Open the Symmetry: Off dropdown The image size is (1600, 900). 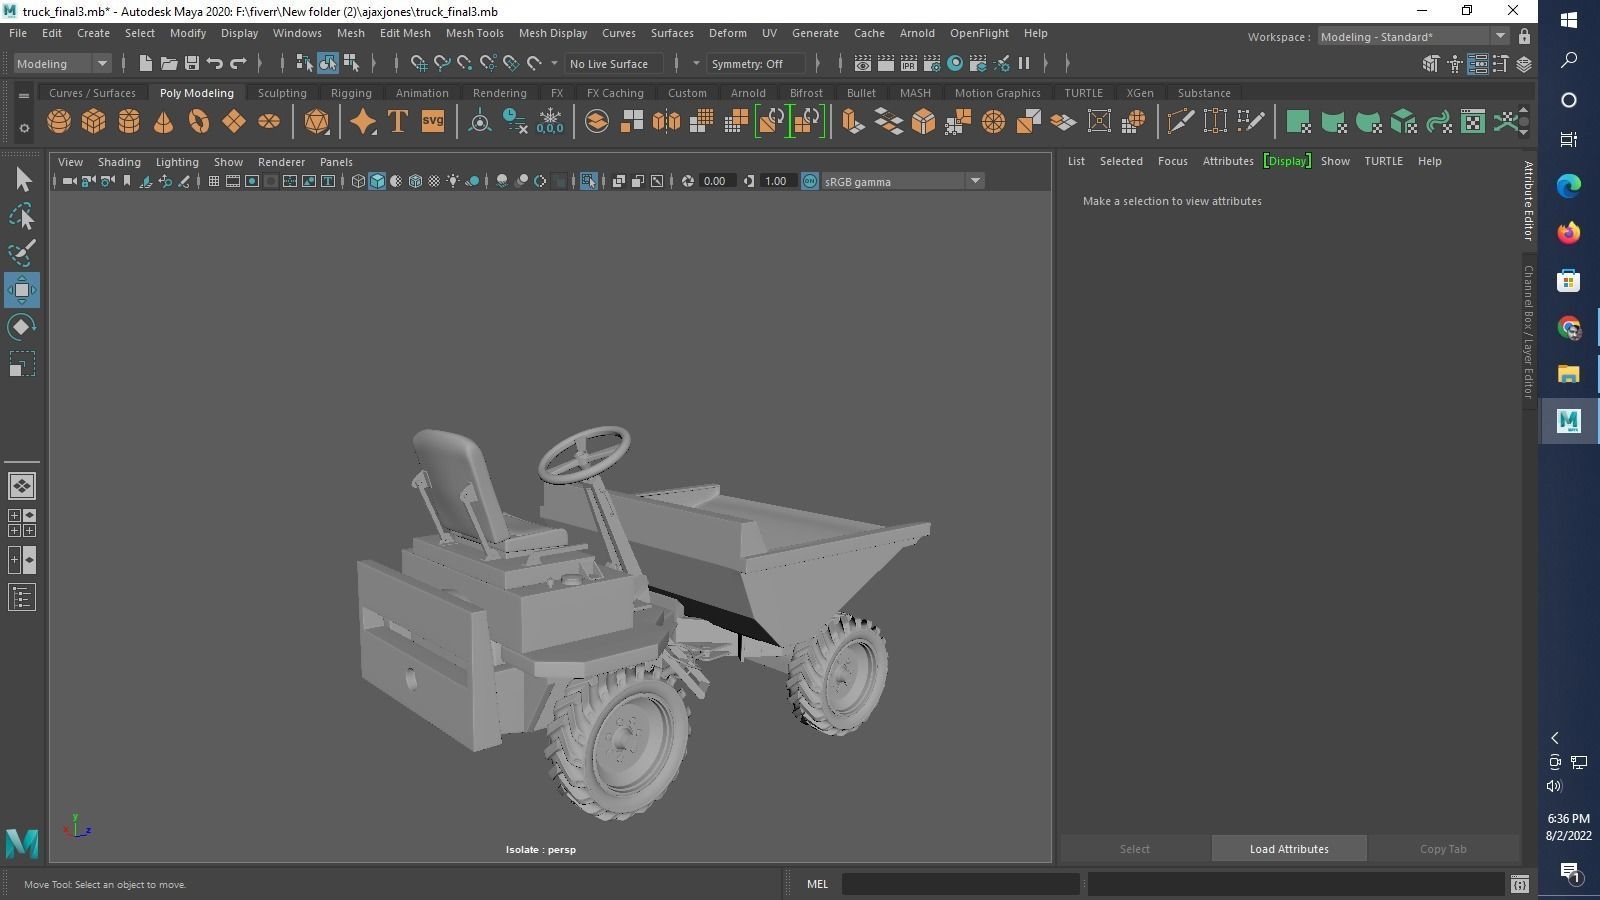pos(754,64)
